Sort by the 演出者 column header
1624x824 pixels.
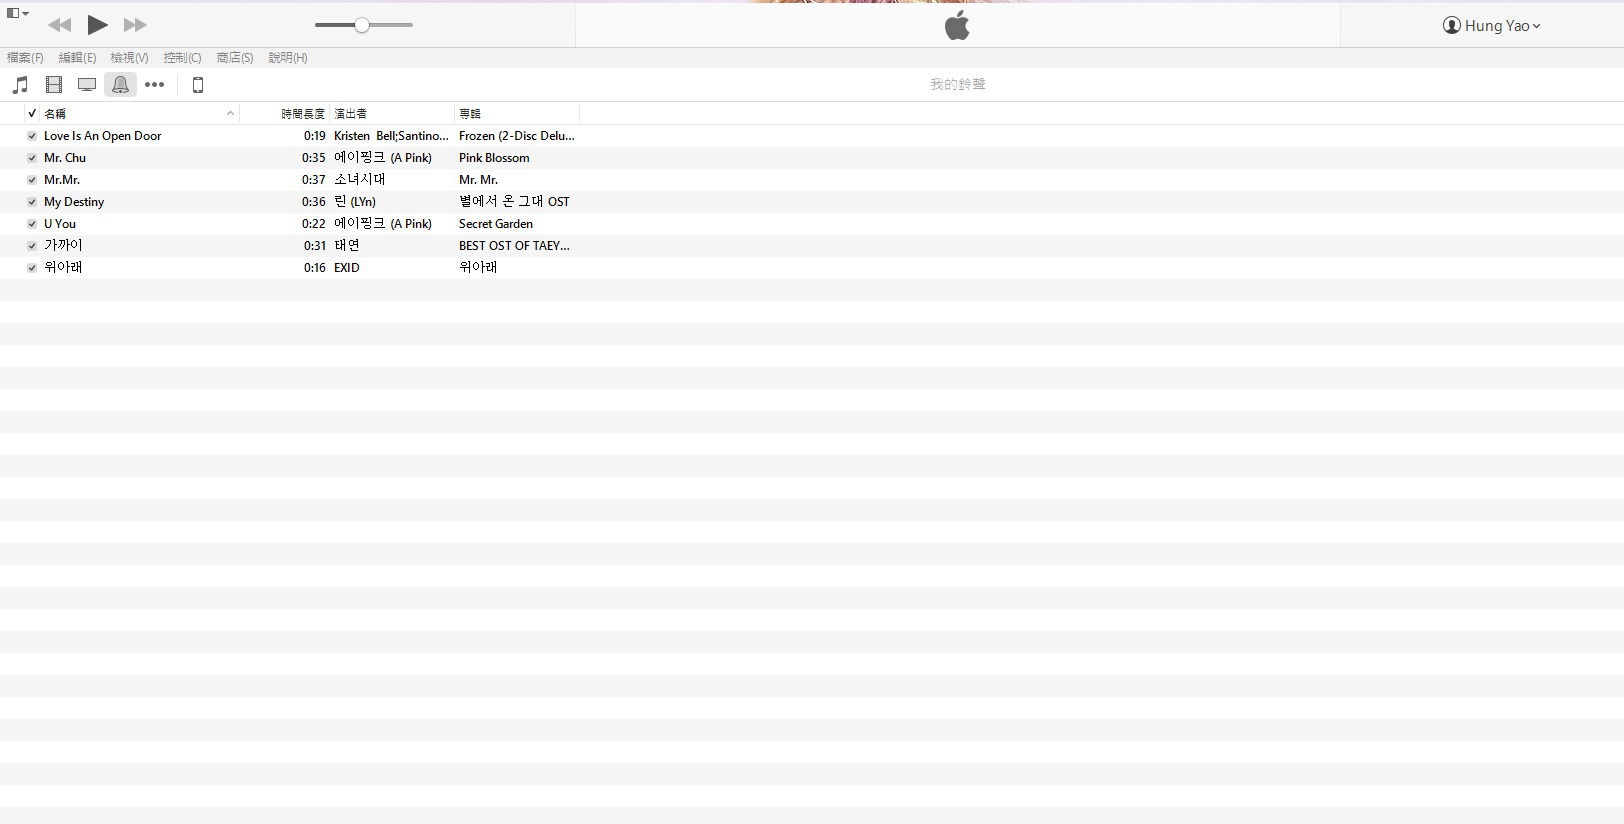351,114
